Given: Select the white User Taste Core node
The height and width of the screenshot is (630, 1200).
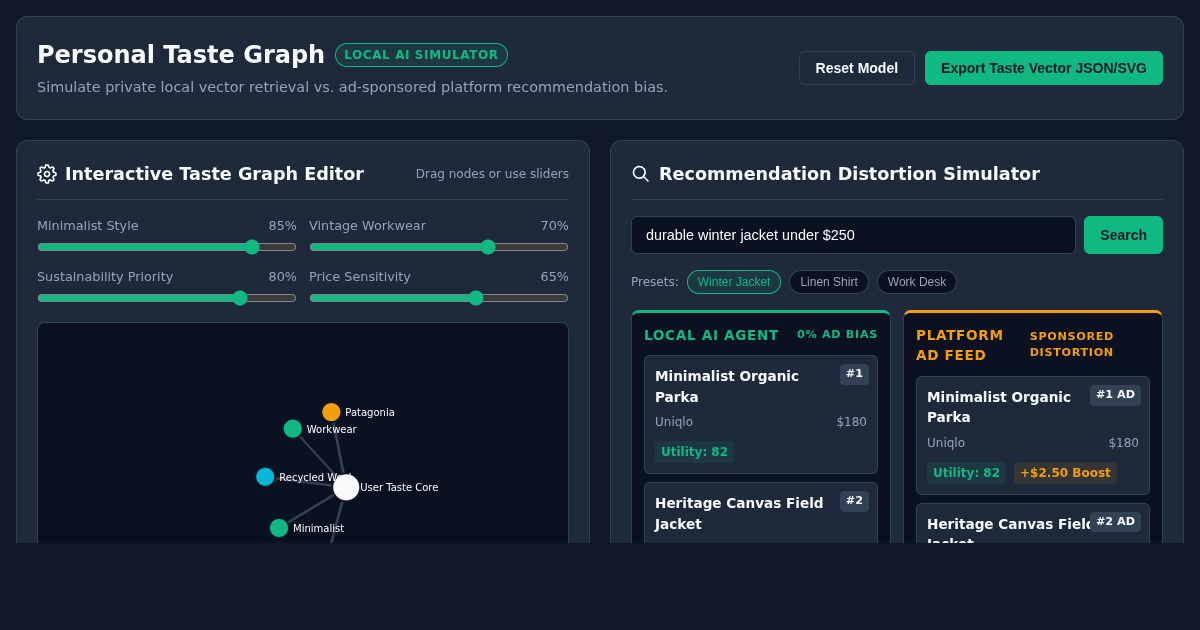Looking at the screenshot, I should pos(346,487).
